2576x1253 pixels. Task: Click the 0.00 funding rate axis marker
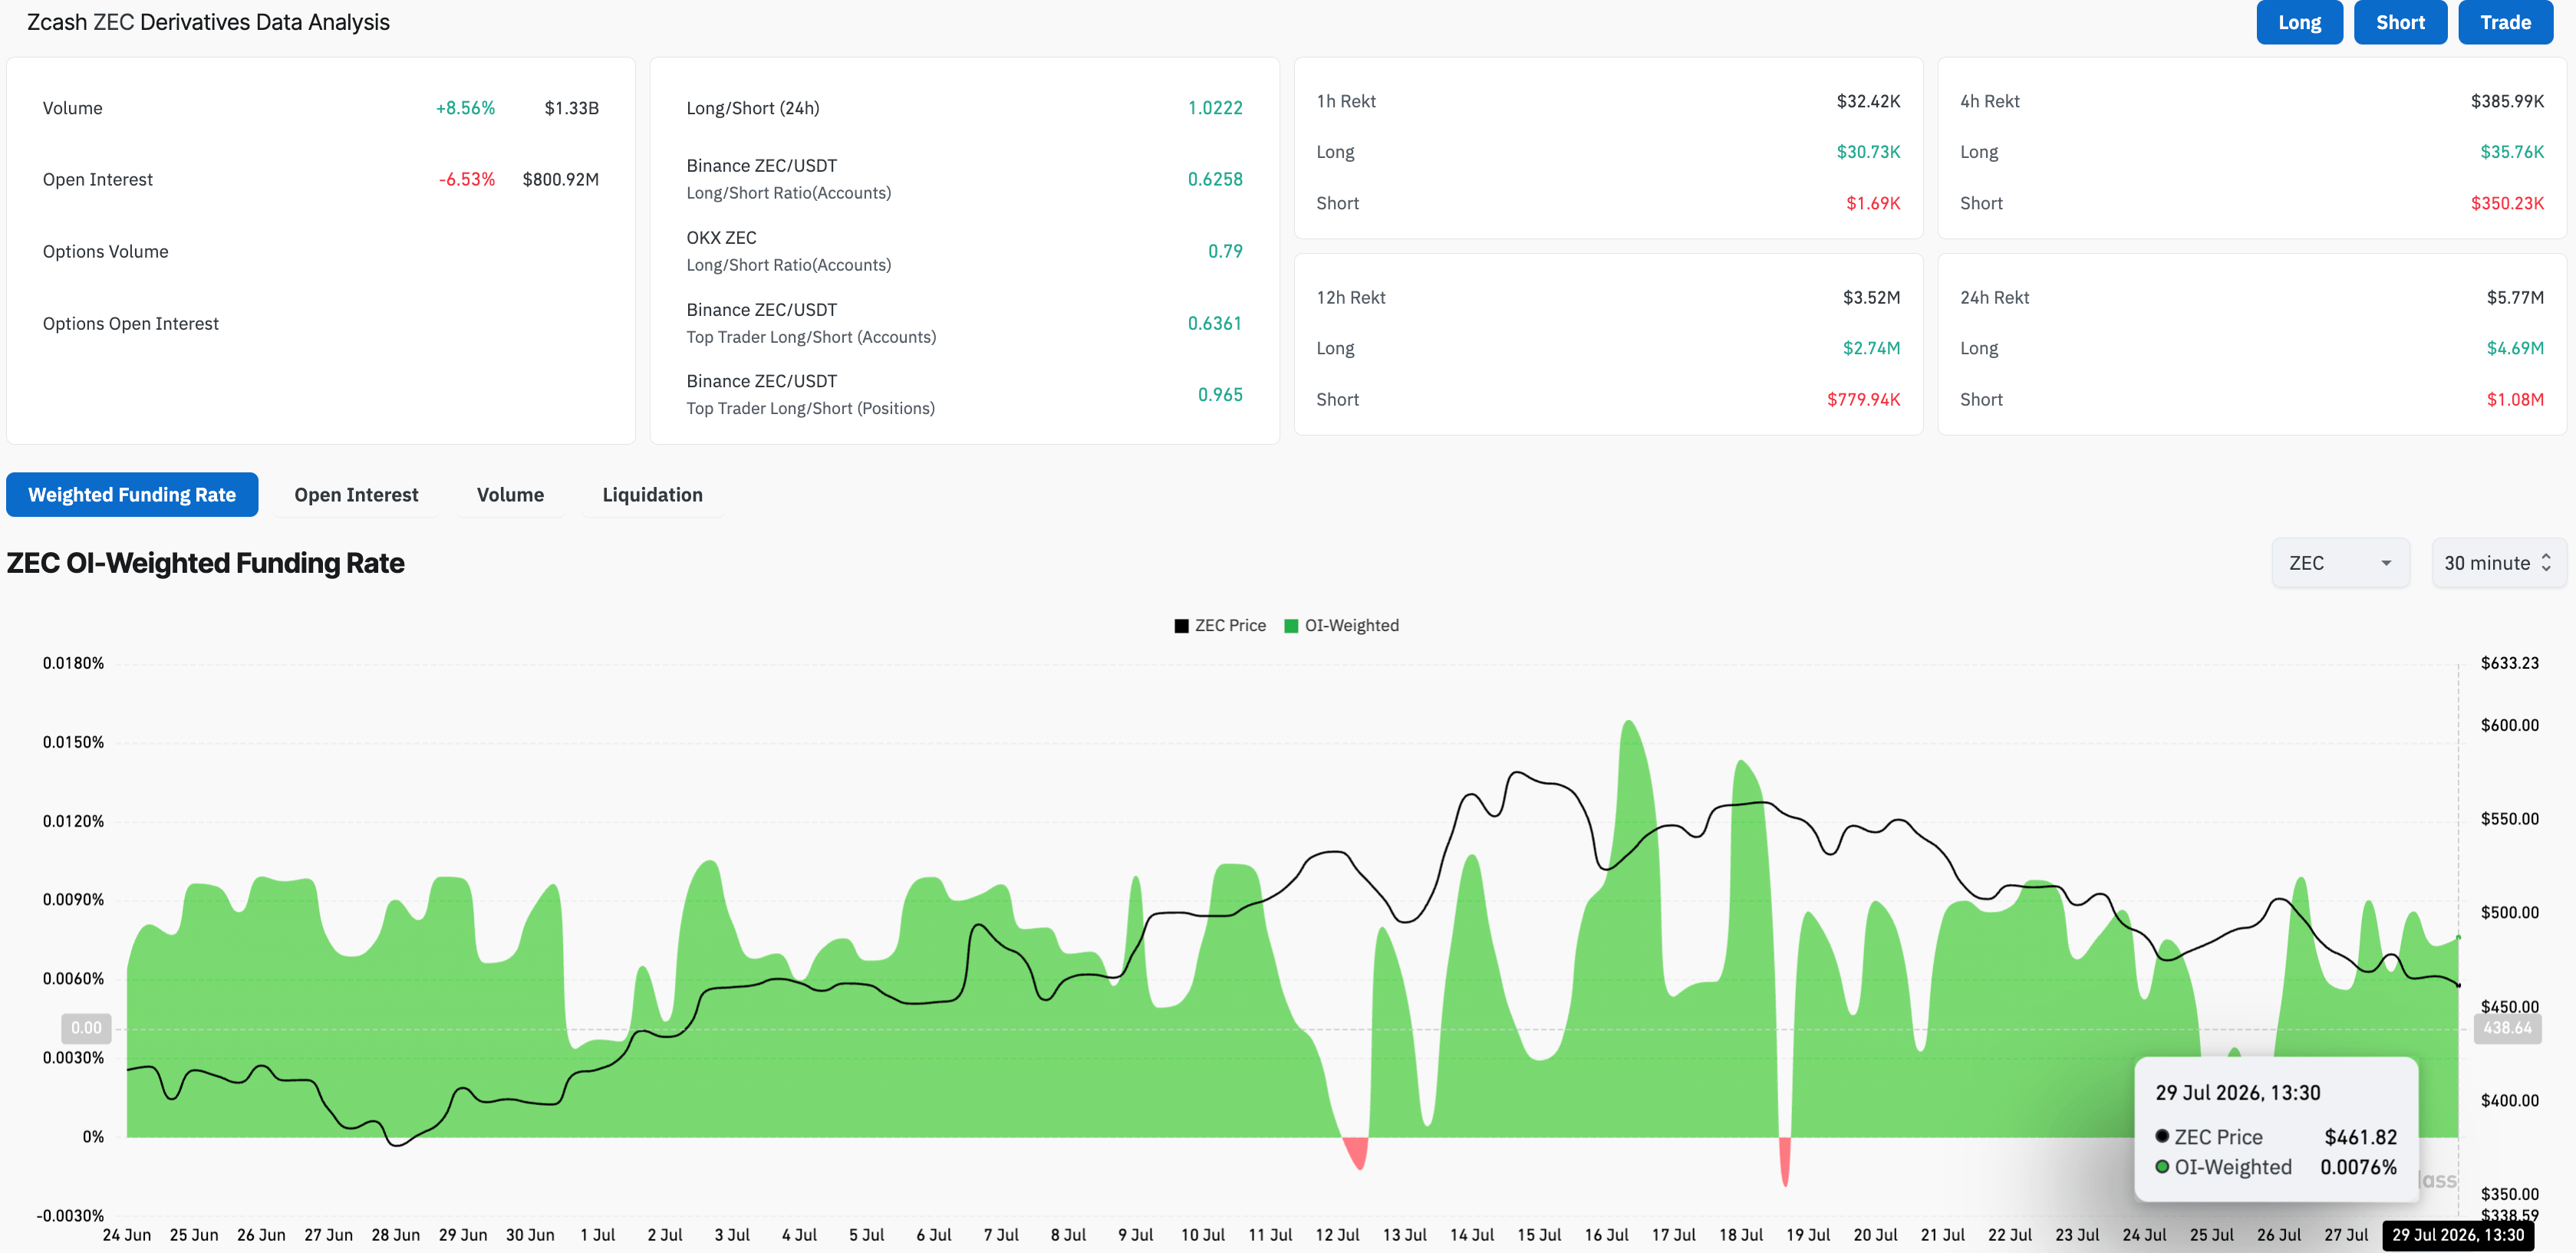[x=86, y=1028]
